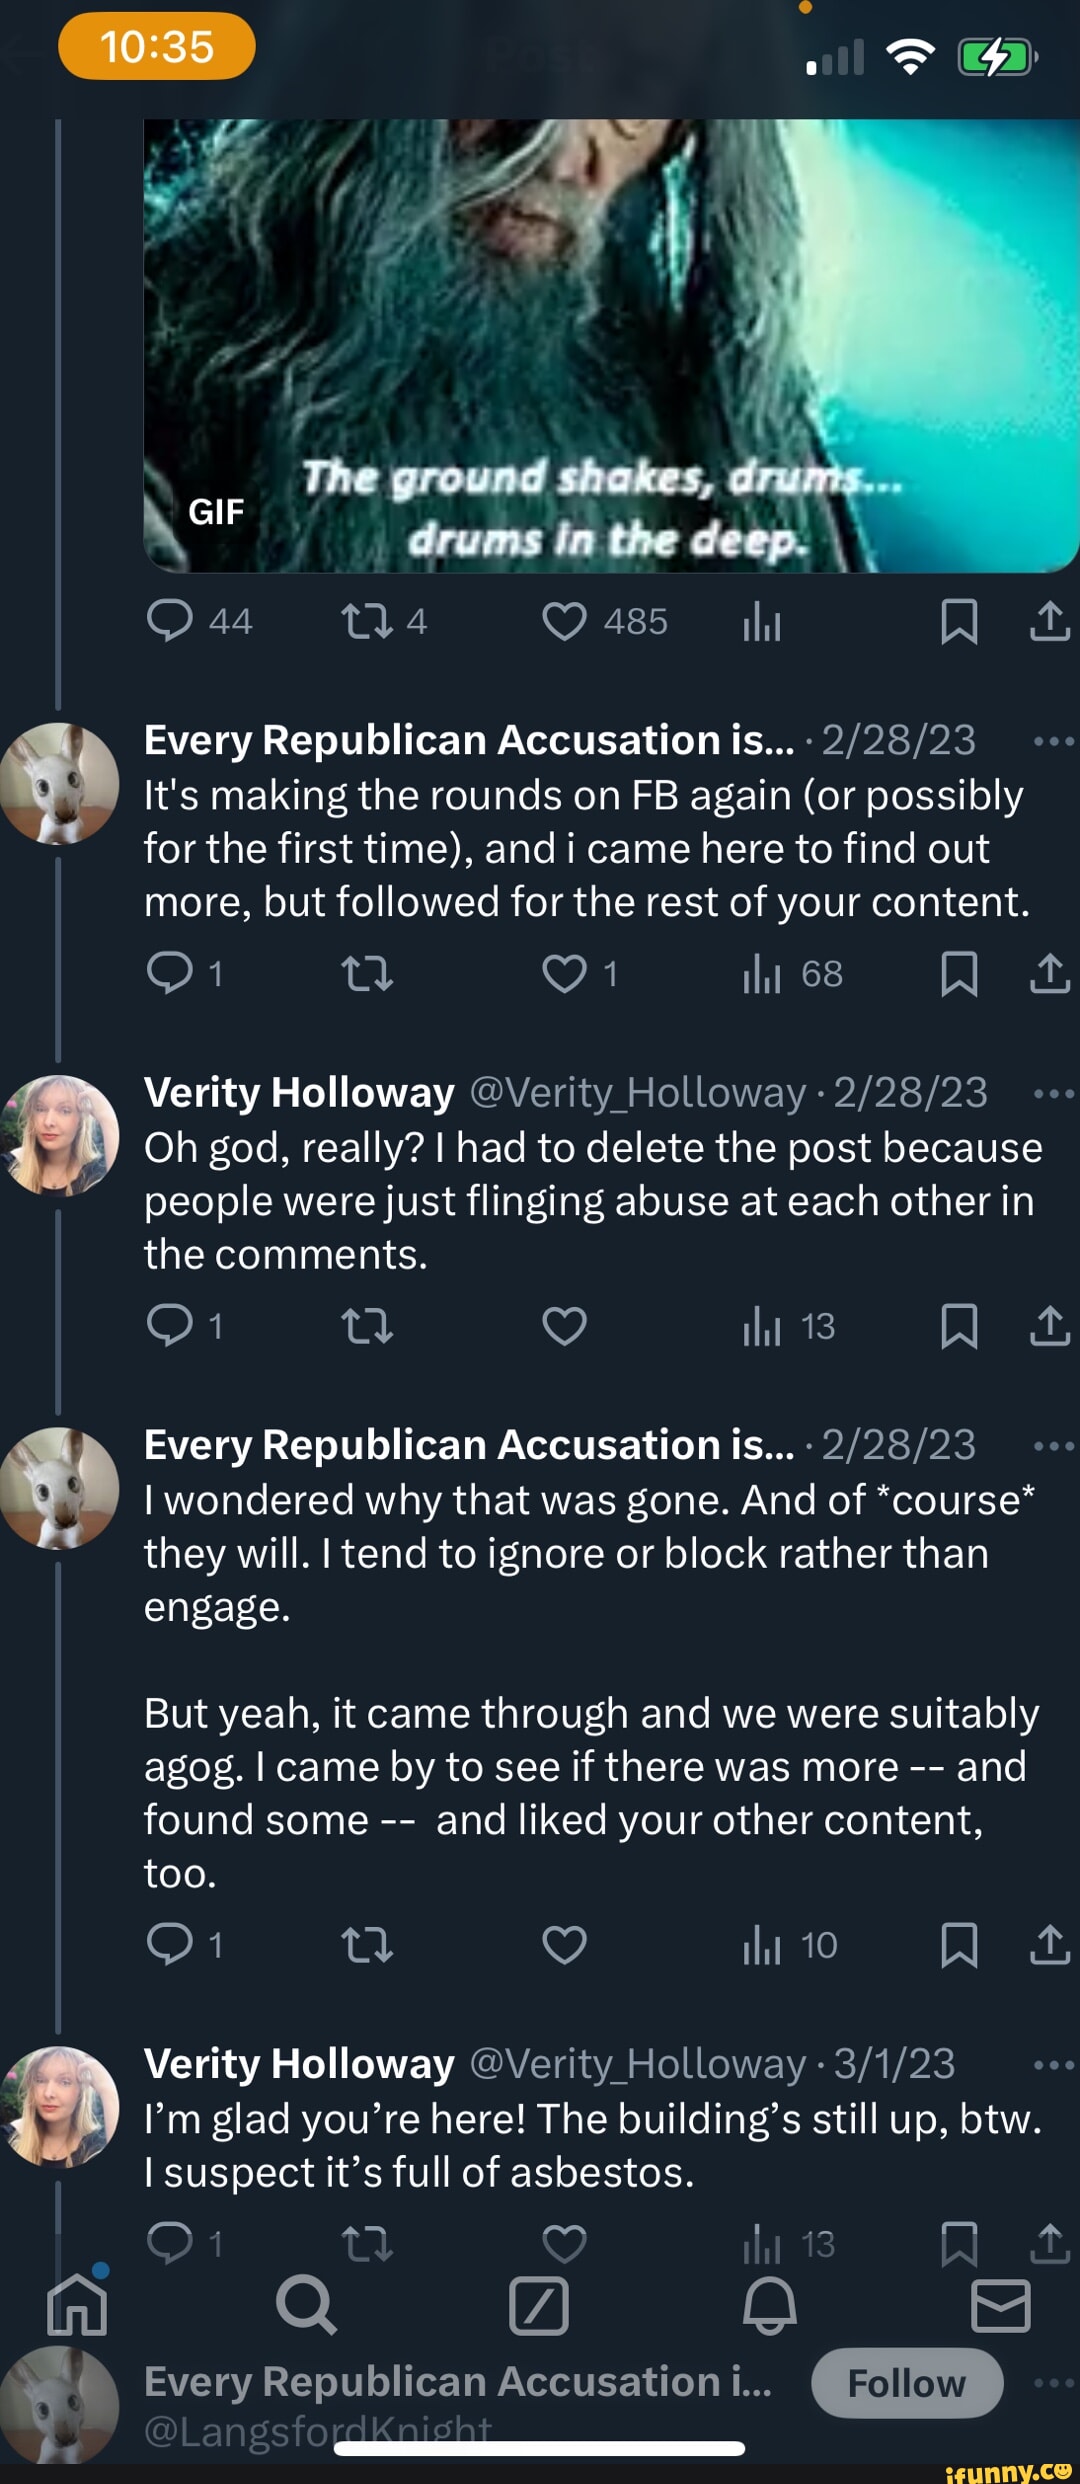This screenshot has width=1080, height=2484.
Task: Open more options on Verity's 'Oh god, really?' reply
Action: pyautogui.click(x=1053, y=1094)
